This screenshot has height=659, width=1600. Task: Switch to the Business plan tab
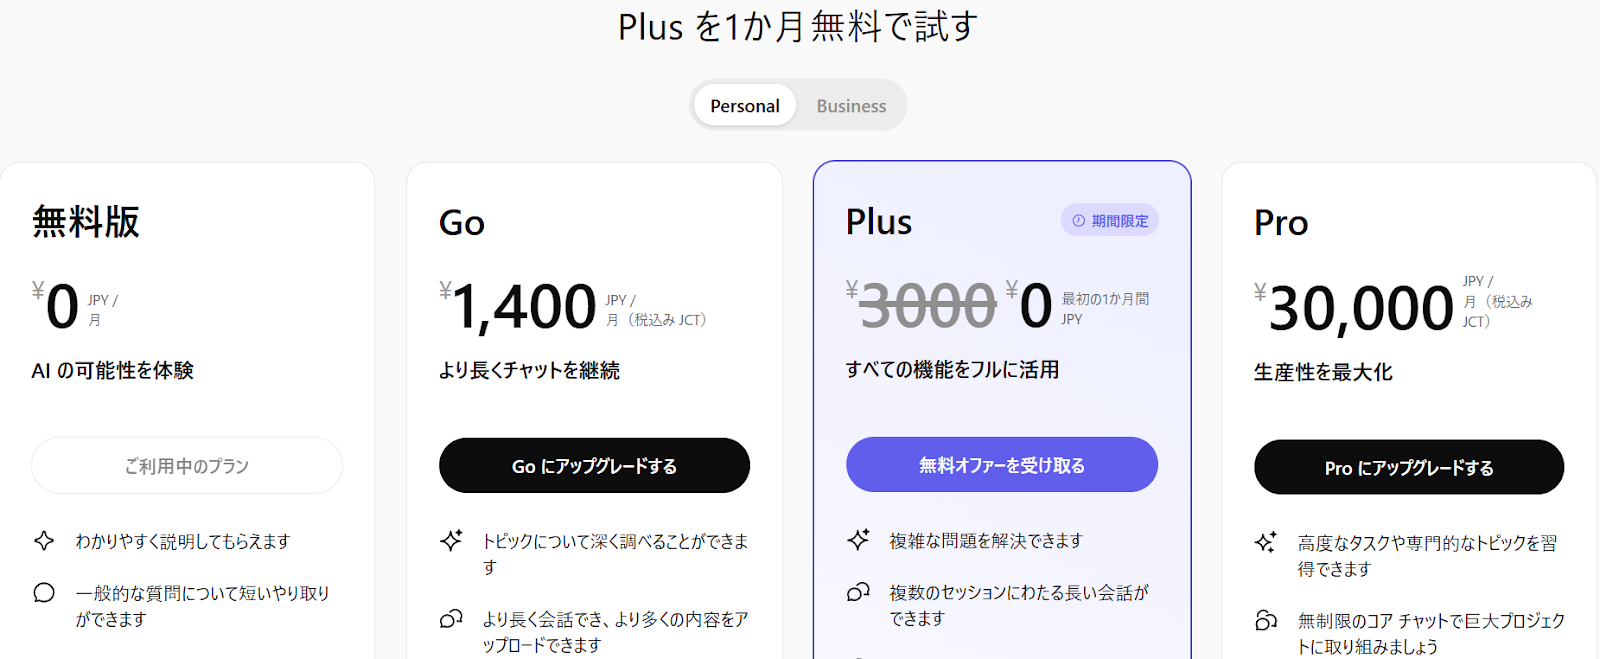pyautogui.click(x=851, y=106)
